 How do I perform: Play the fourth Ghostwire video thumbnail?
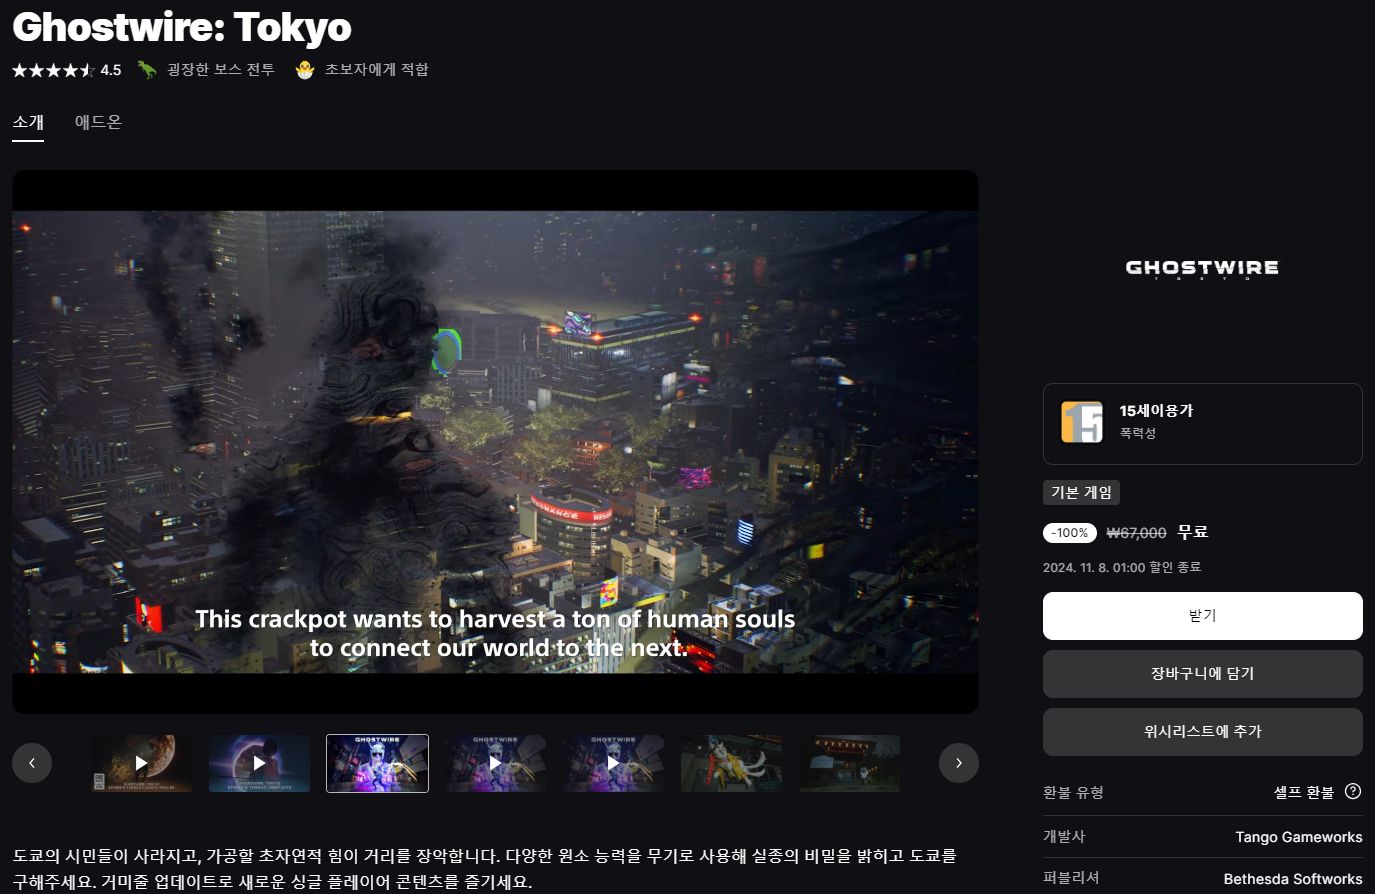(495, 763)
